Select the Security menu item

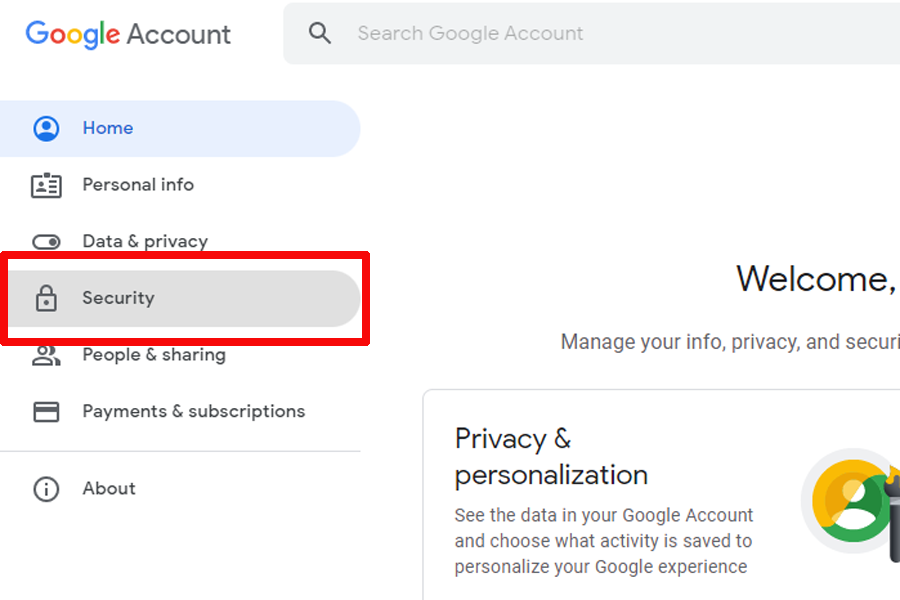coord(118,298)
